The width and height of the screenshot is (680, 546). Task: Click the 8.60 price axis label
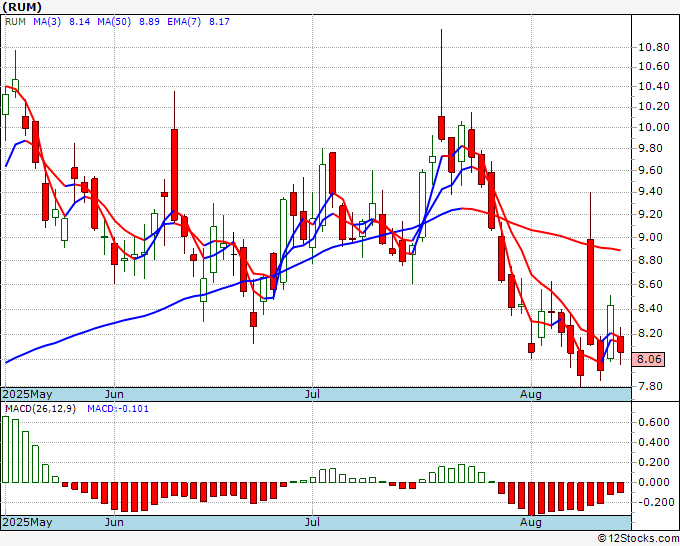click(x=650, y=284)
